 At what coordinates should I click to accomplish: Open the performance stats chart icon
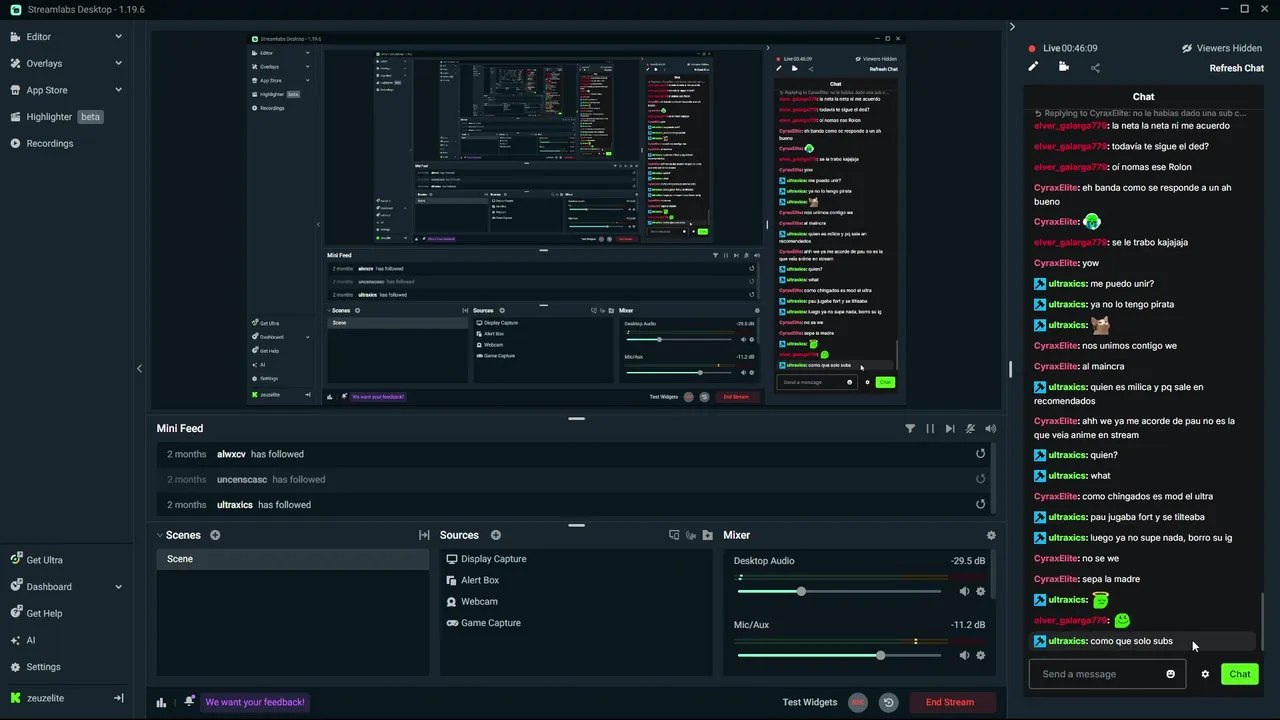(161, 702)
